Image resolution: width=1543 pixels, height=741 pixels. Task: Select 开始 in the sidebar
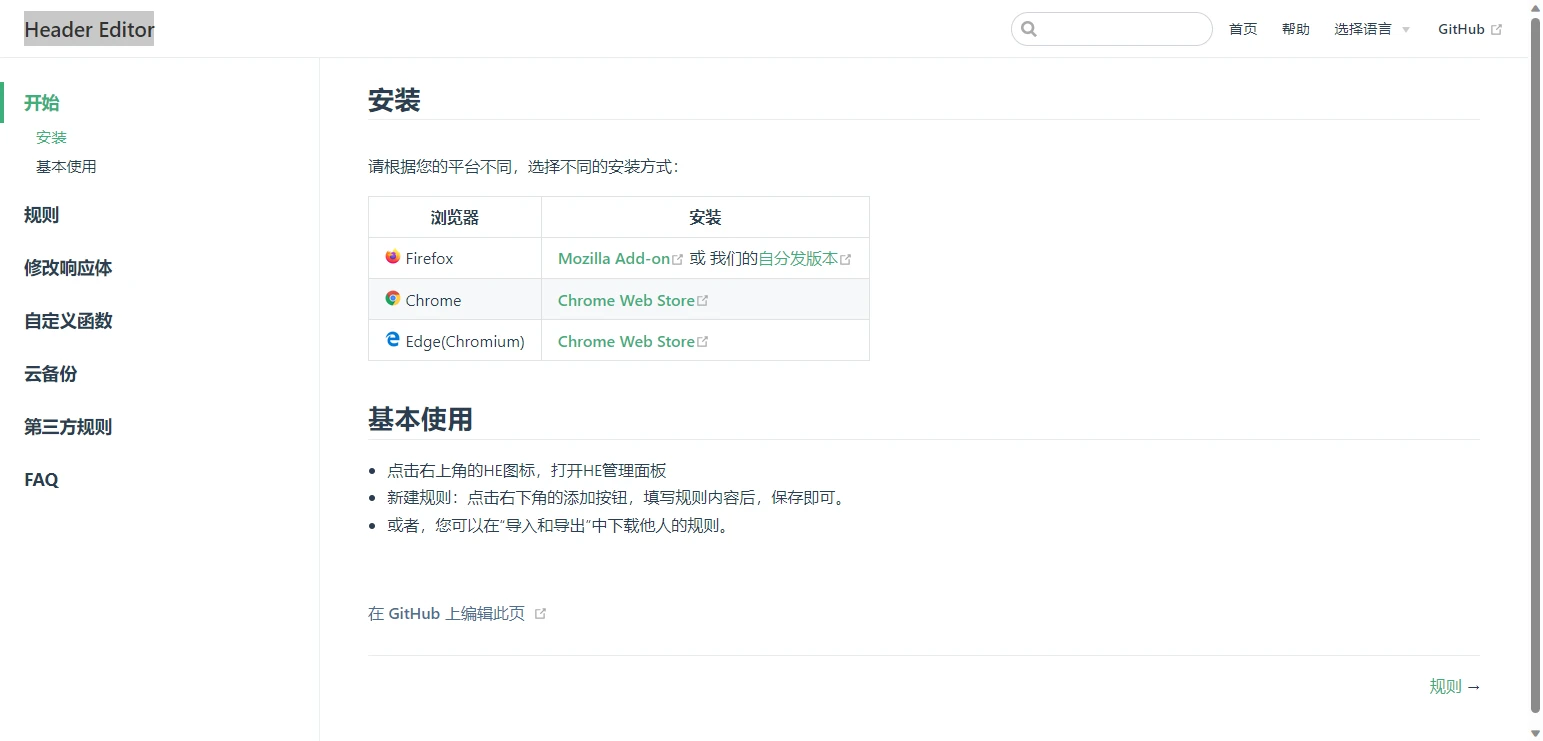[42, 102]
